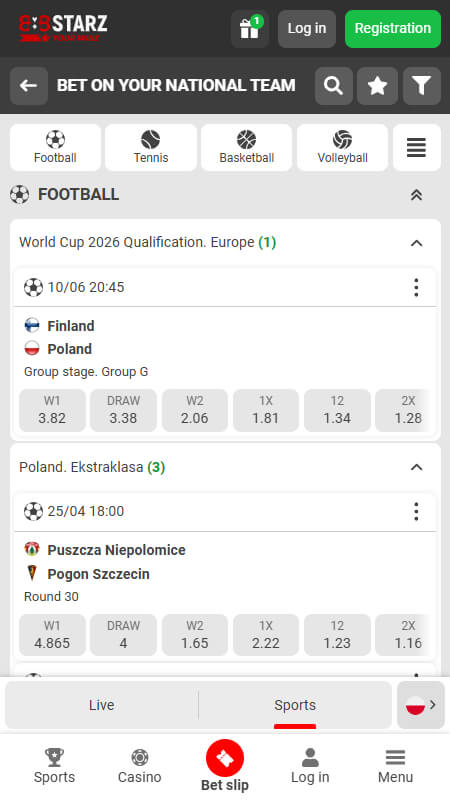
Task: Open the filter funnel icon
Action: [422, 86]
